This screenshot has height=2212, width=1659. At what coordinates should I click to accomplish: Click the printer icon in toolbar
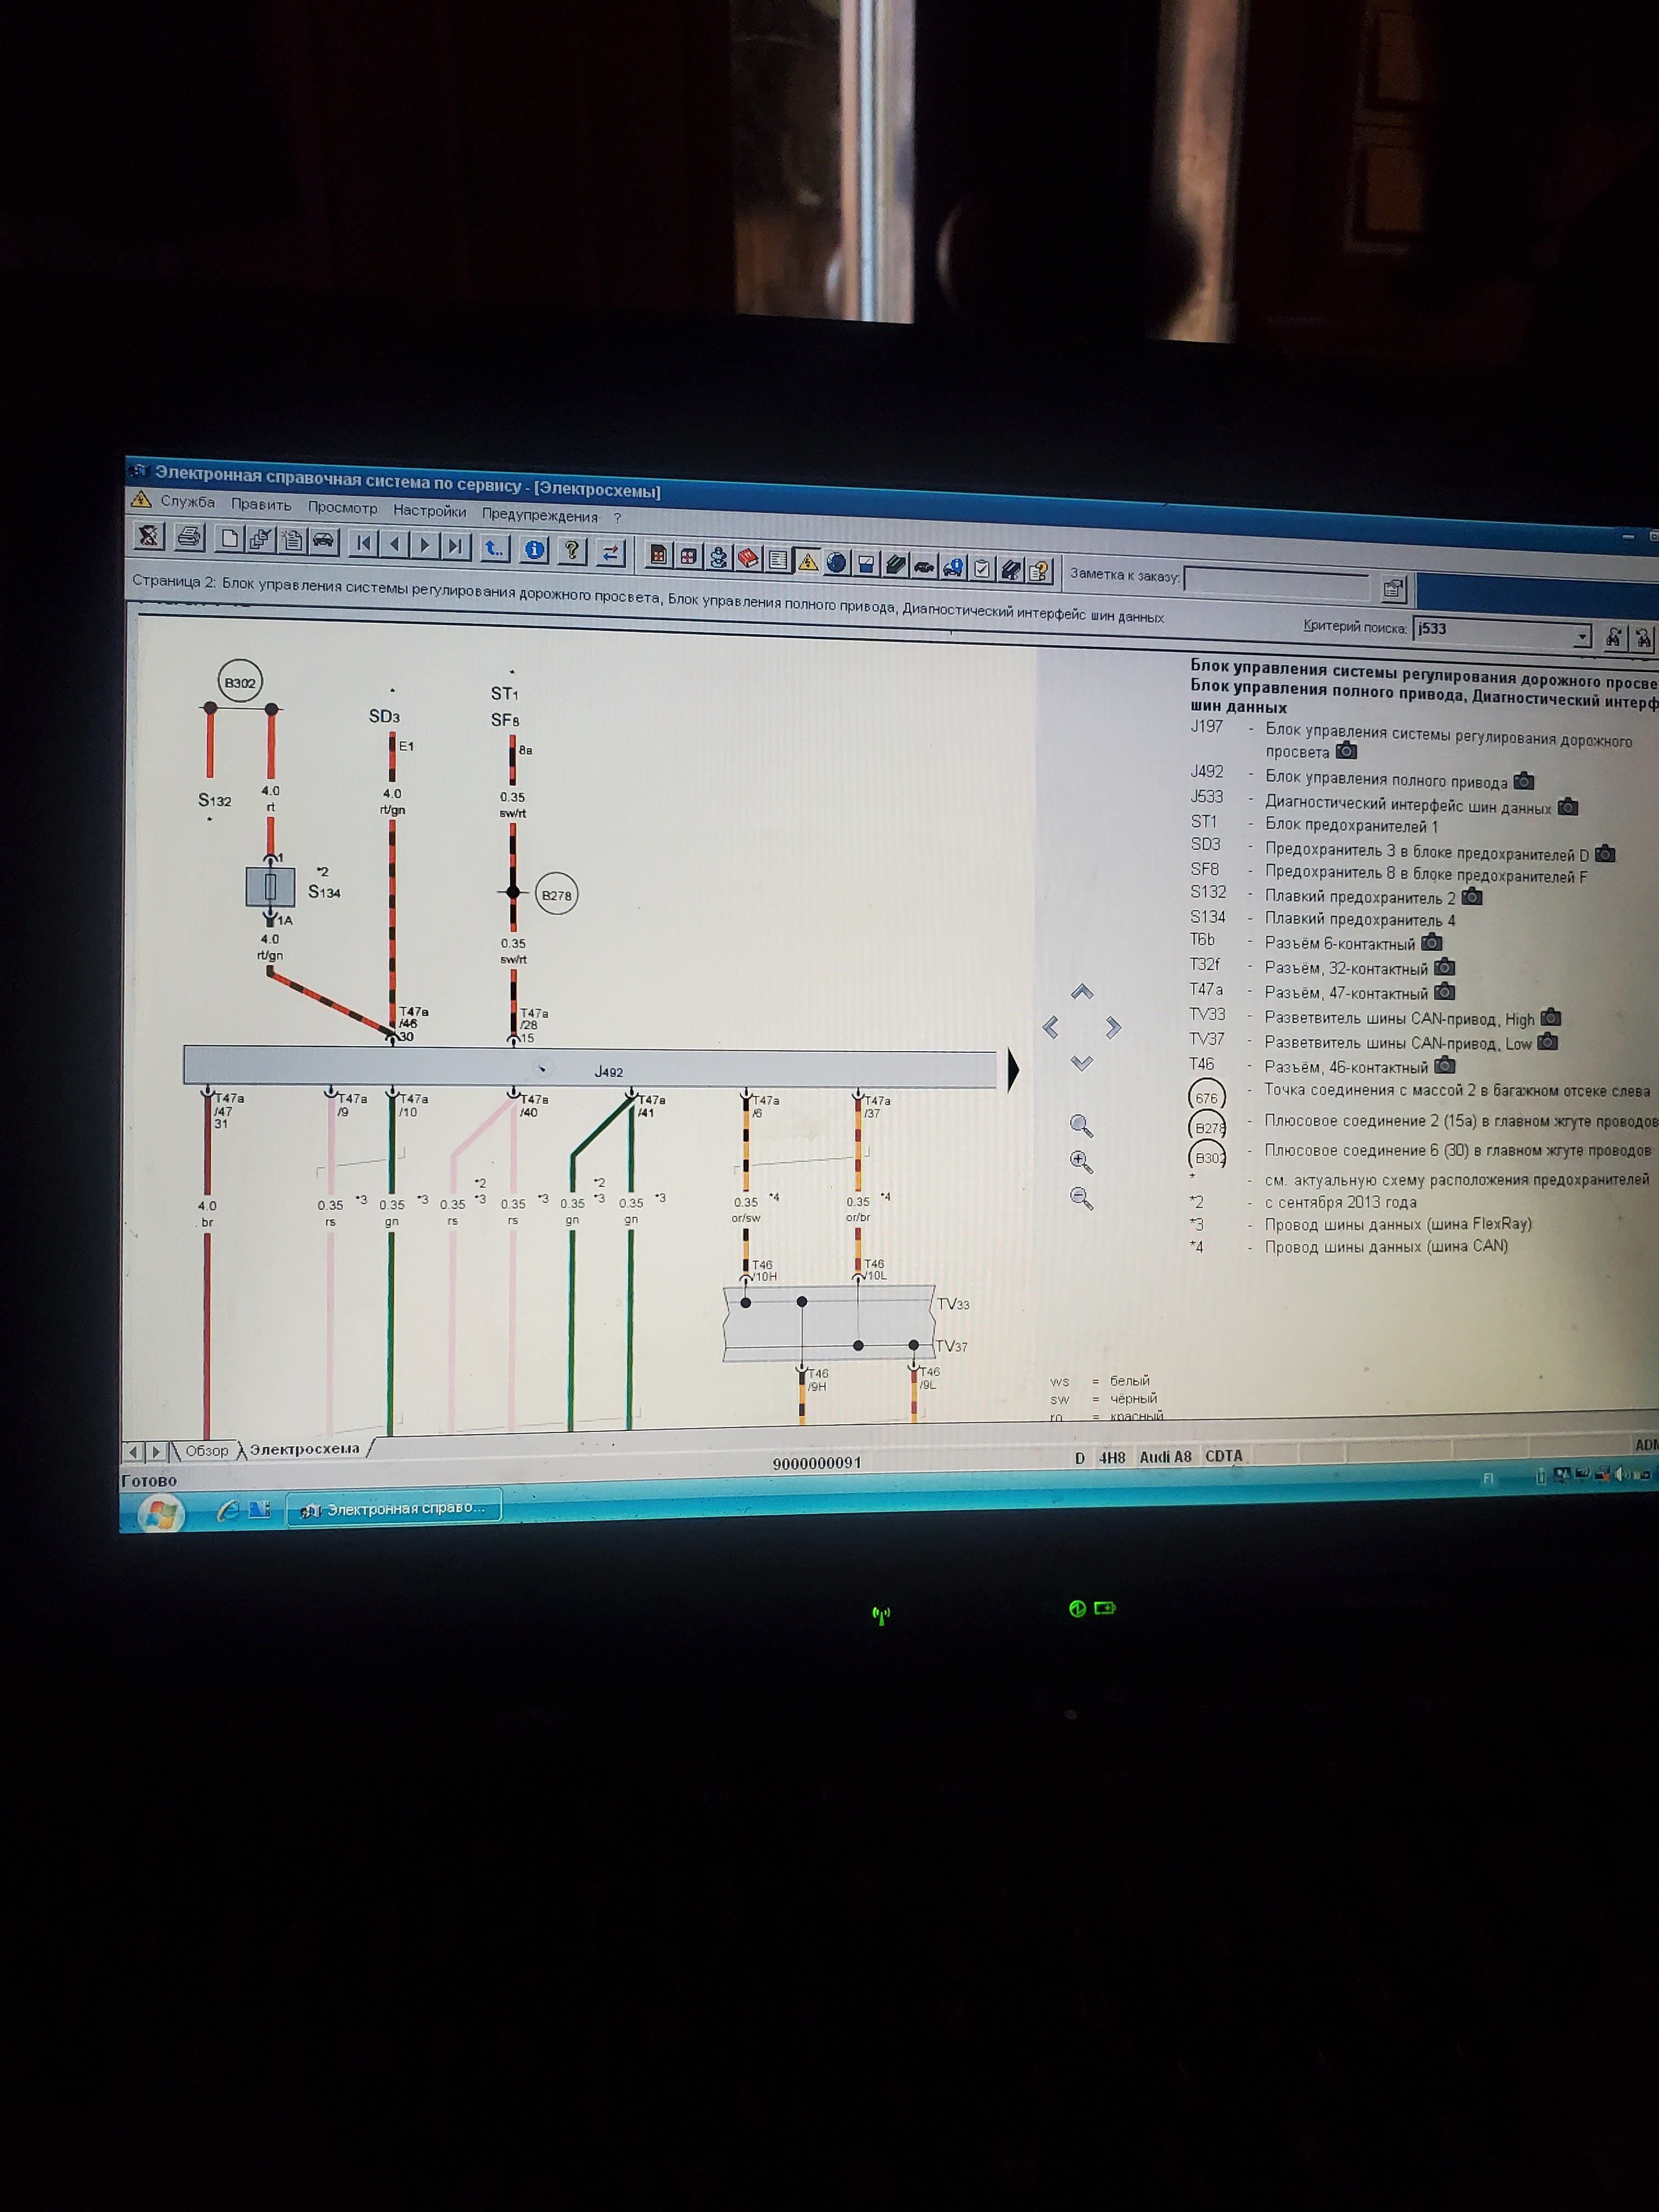tap(189, 537)
